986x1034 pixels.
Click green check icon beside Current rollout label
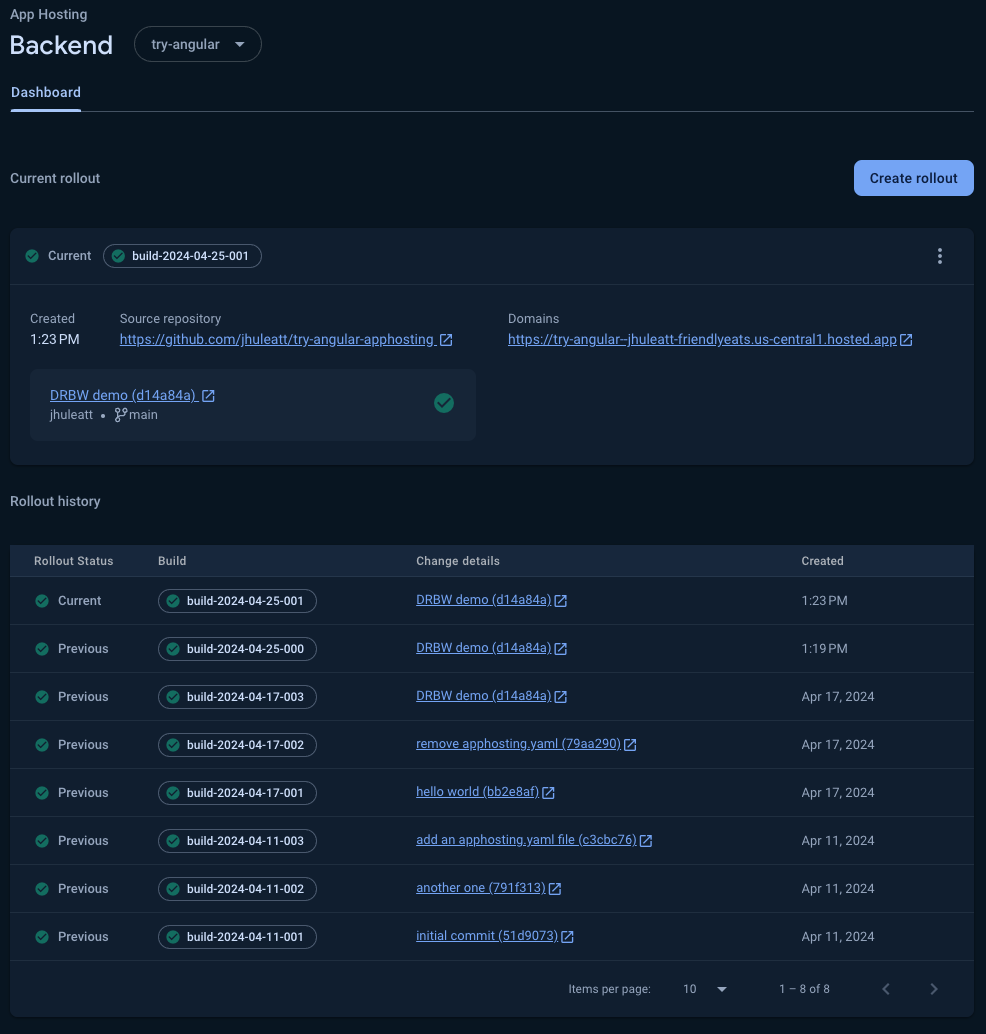(32, 256)
